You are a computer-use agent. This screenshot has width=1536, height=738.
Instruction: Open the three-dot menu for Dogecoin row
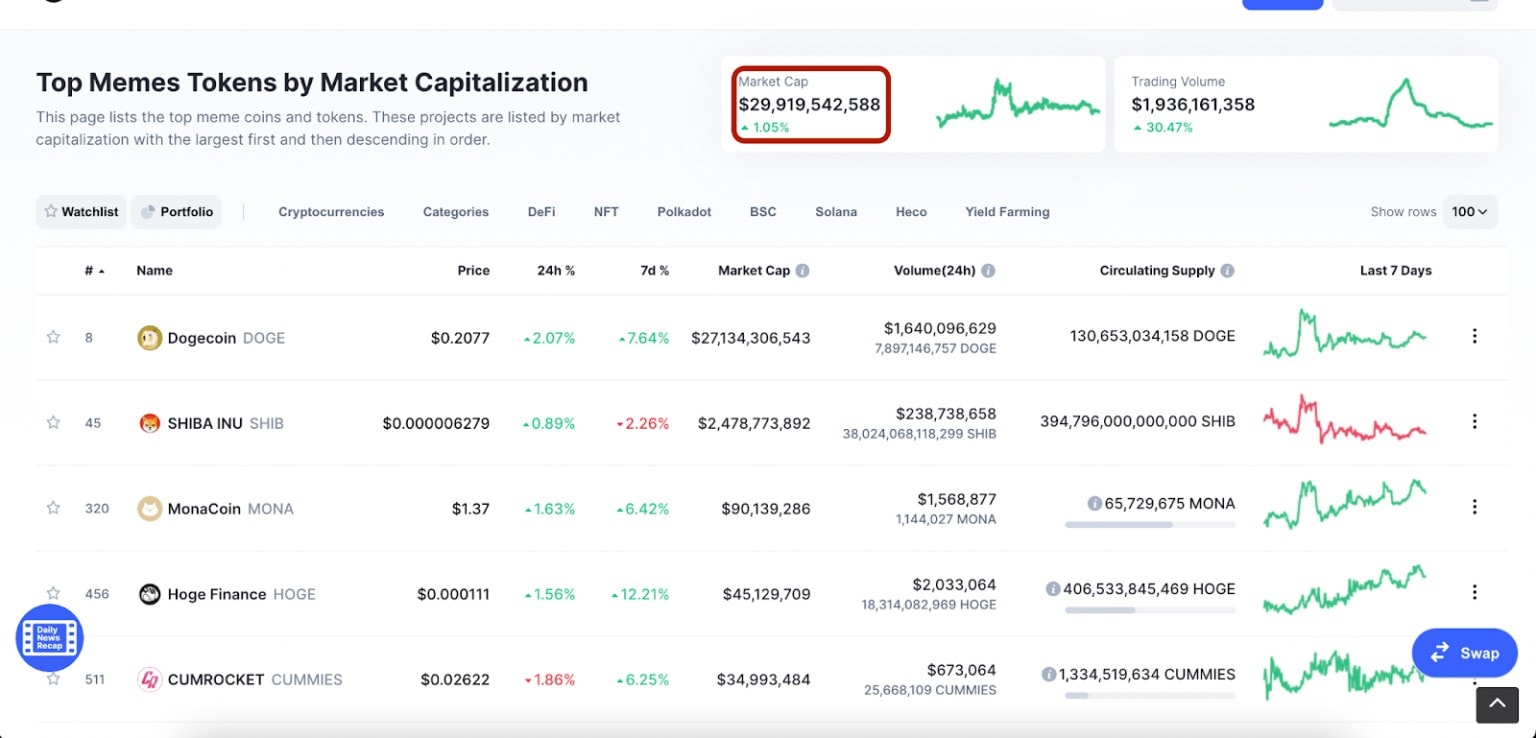1475,337
